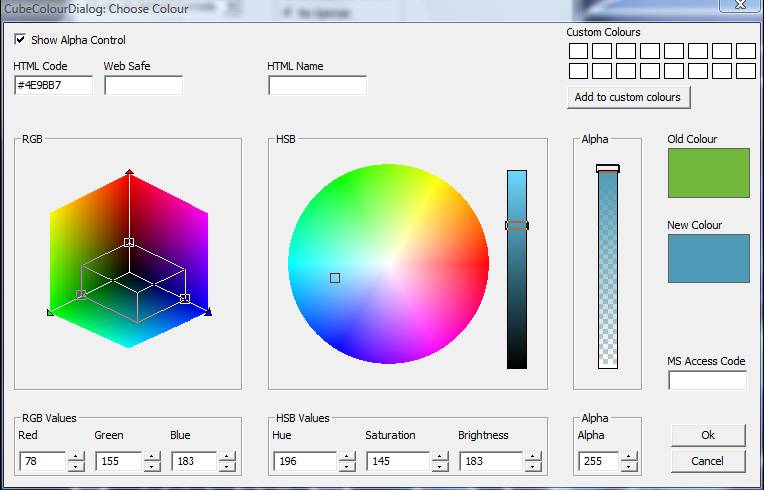
Task: Click the green axis handle on RGB cube
Action: [x=50, y=312]
